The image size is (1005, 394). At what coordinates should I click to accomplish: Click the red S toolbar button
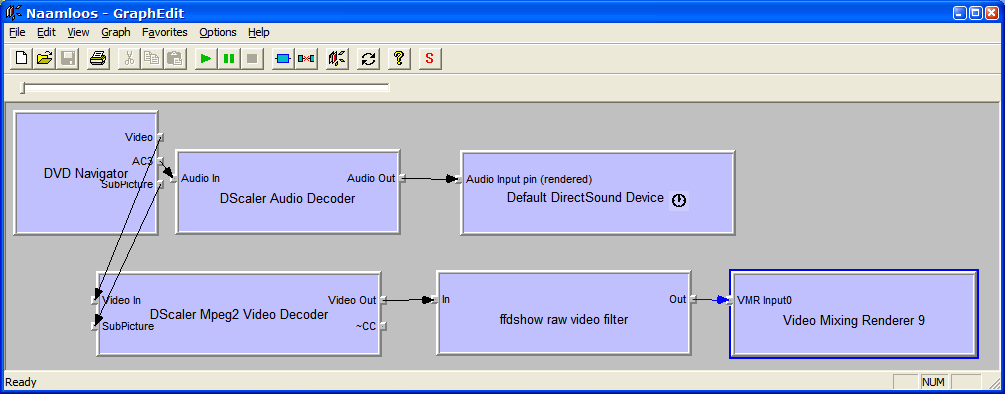coord(429,58)
